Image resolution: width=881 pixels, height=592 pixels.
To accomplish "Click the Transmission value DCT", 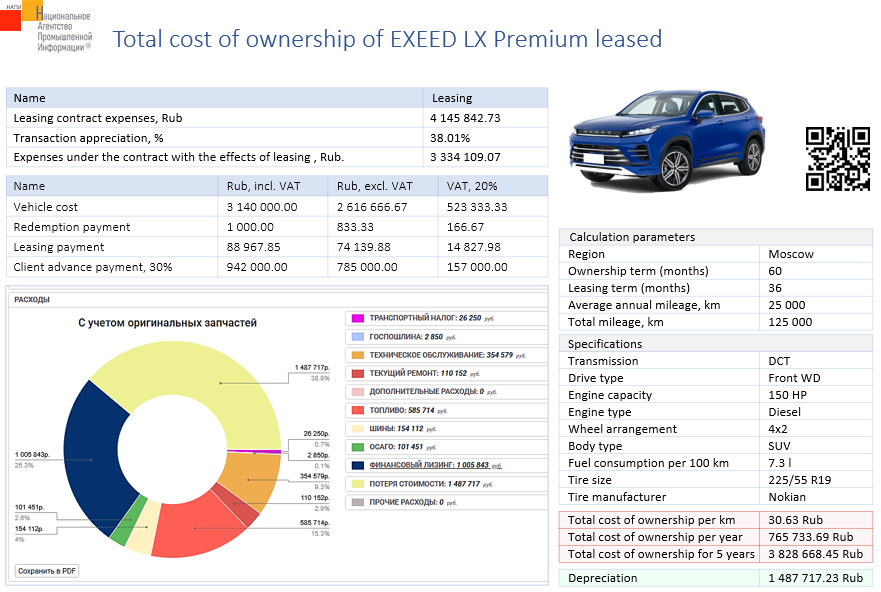I will click(779, 361).
